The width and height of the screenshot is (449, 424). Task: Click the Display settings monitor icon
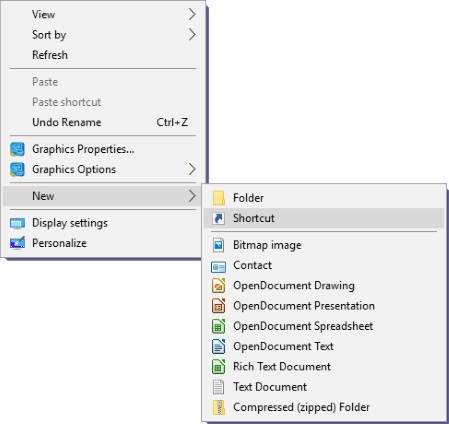tap(17, 223)
